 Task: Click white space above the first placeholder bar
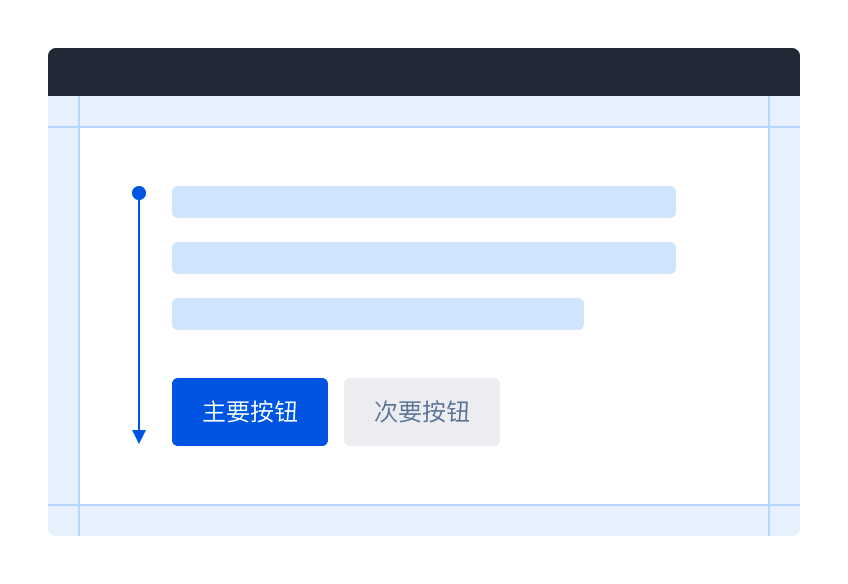[424, 157]
